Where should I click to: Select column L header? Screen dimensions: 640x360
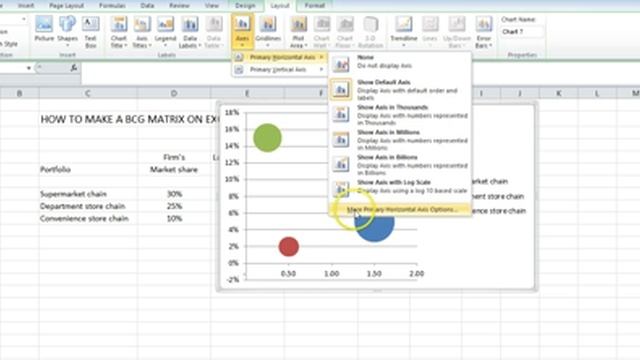point(597,93)
